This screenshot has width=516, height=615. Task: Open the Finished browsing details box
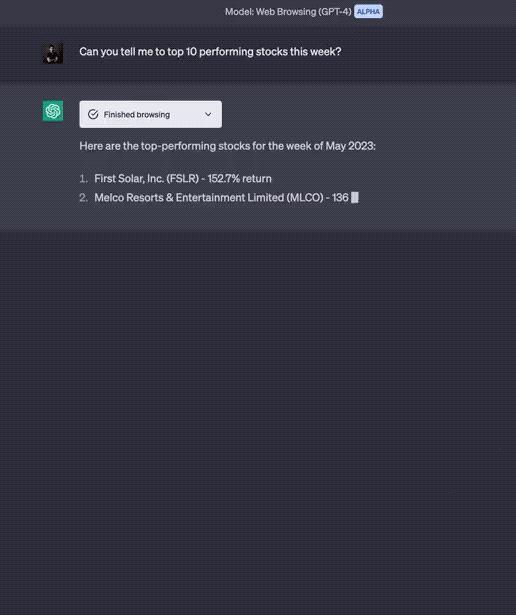[151, 114]
